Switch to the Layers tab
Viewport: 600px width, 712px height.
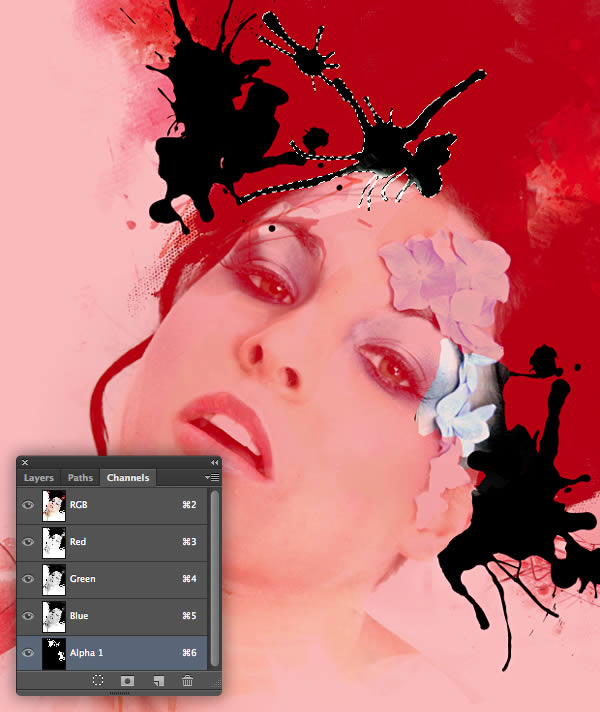tap(39, 478)
